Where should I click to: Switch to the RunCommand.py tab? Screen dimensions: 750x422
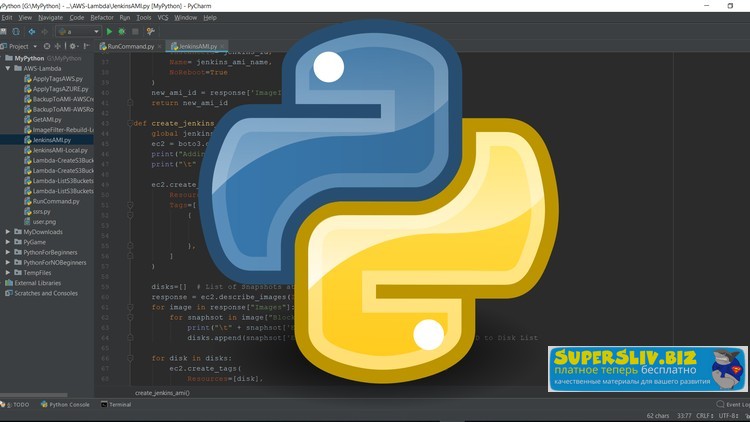tap(130, 46)
